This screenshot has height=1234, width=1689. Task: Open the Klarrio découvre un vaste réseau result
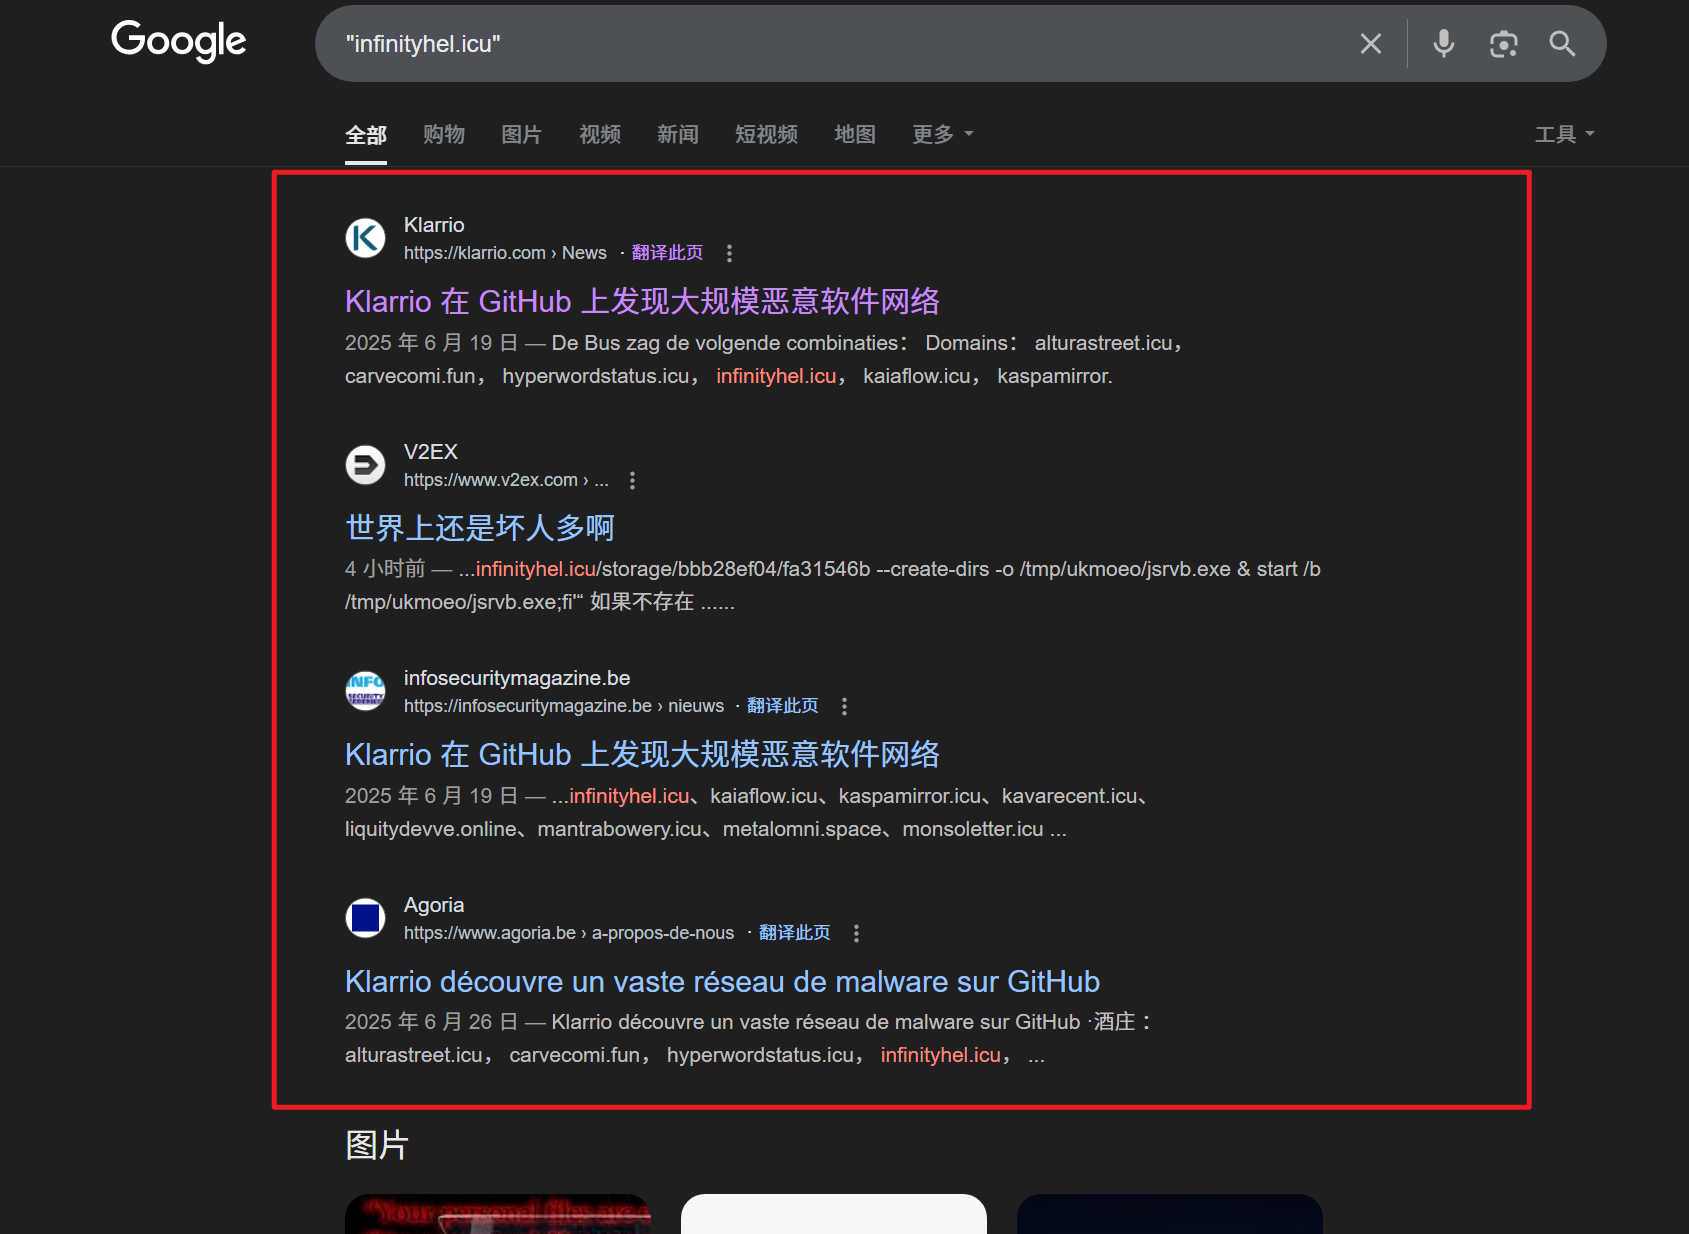coord(721,982)
